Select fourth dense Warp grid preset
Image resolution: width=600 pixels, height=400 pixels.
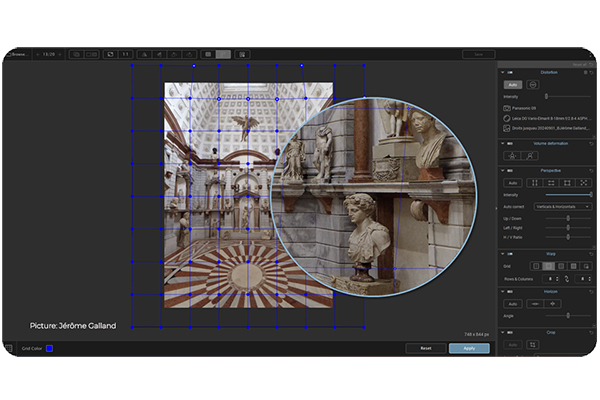coord(573,266)
